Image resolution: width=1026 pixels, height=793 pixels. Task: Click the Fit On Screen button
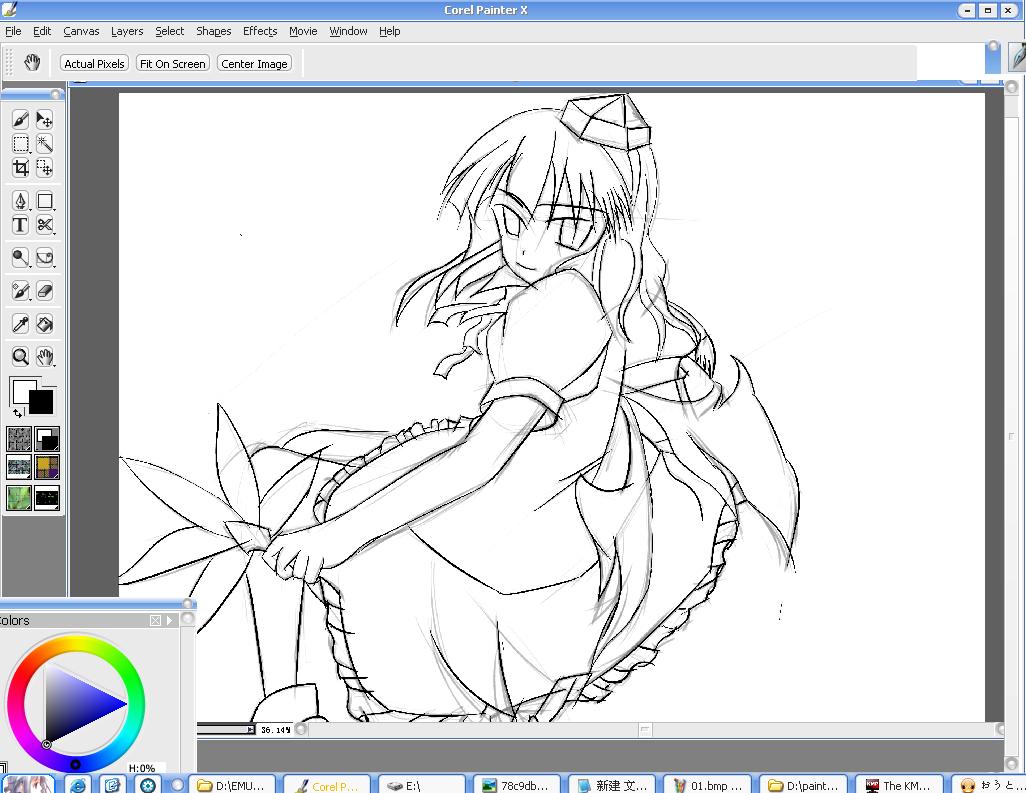coord(173,63)
